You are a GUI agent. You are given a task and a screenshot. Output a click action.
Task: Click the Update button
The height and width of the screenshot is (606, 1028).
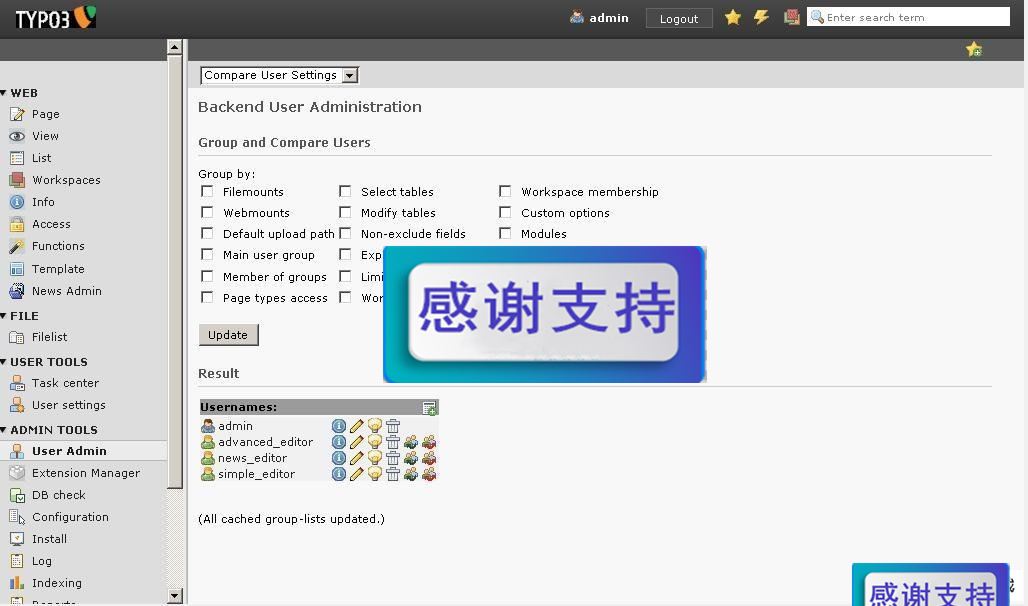228,334
